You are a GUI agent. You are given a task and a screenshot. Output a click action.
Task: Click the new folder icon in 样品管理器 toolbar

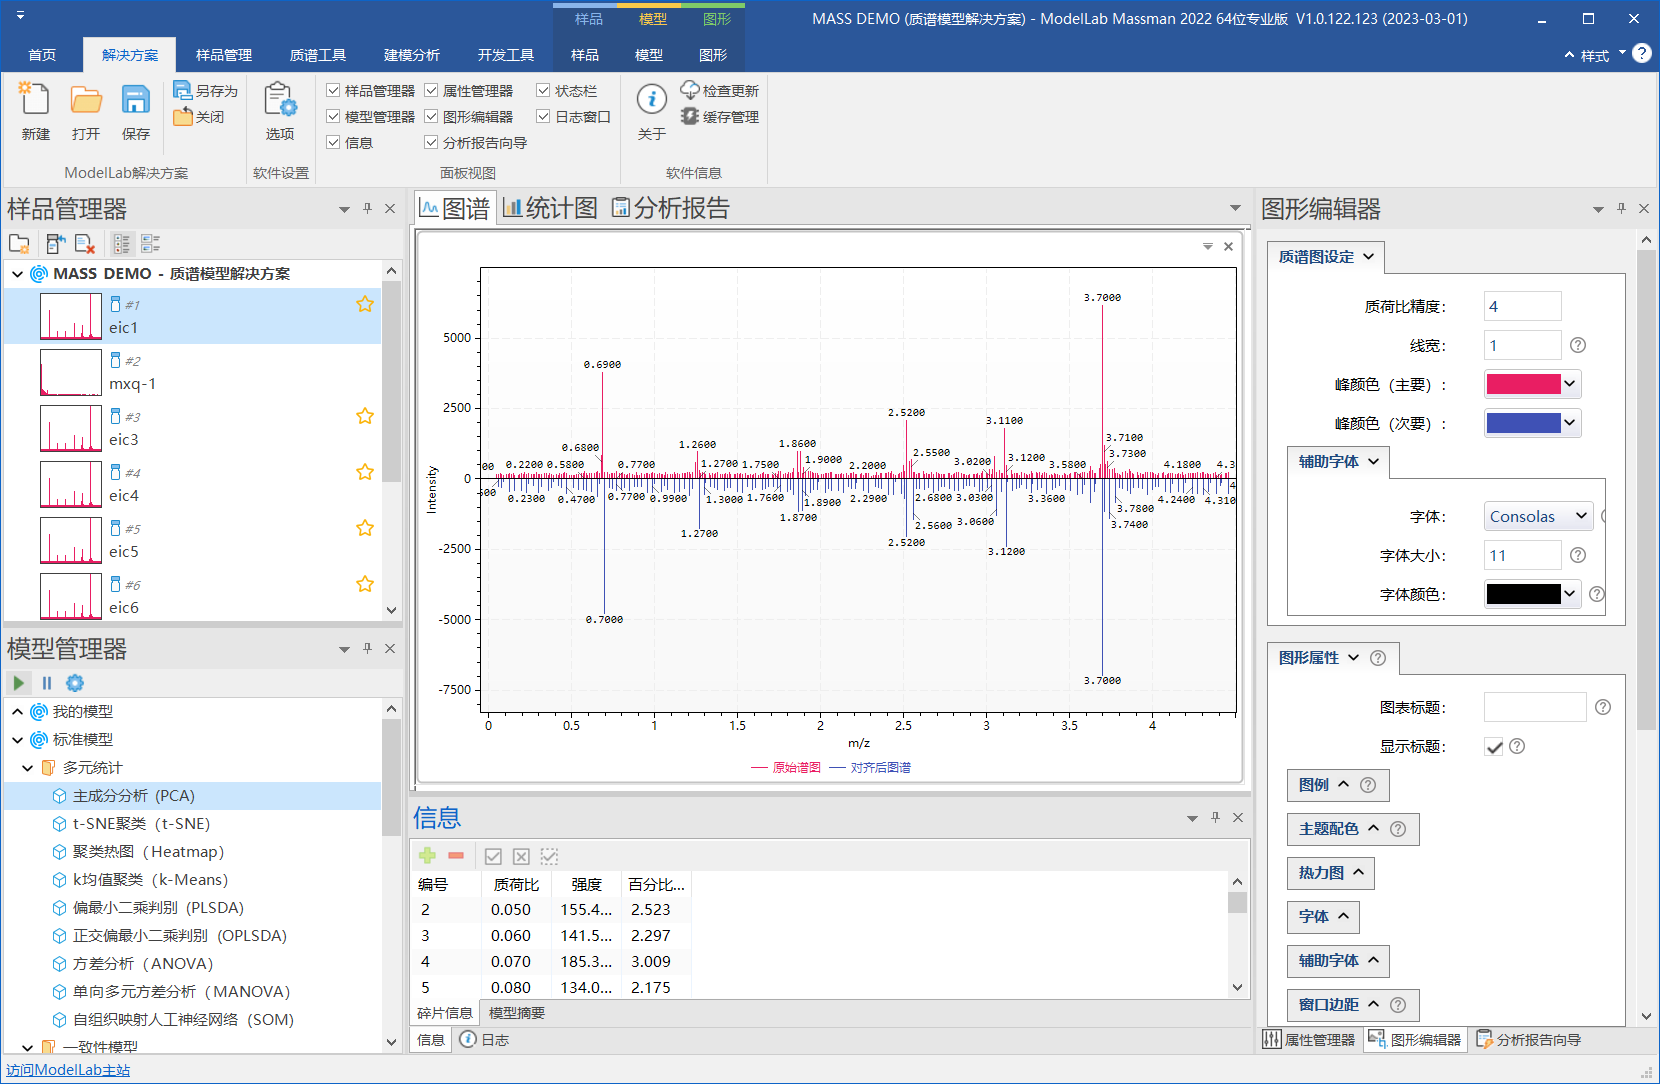19,244
